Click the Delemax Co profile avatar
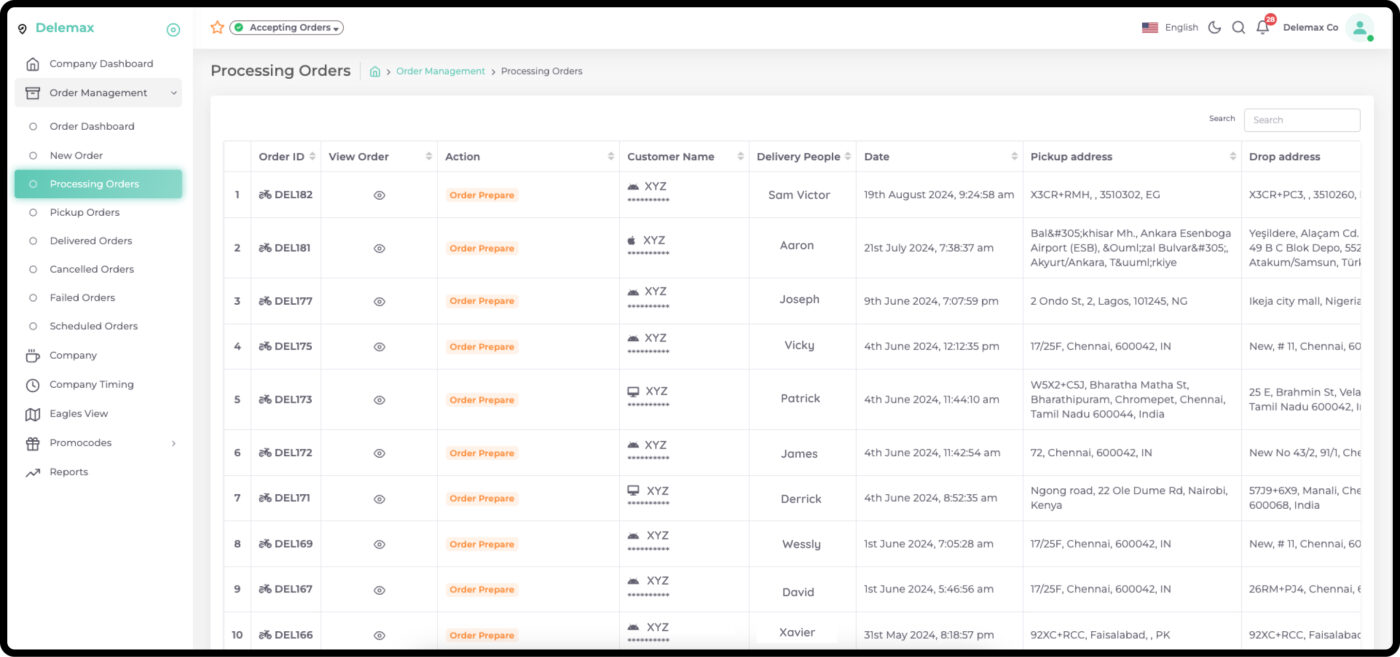Viewport: 1400px width, 657px height. point(1359,28)
